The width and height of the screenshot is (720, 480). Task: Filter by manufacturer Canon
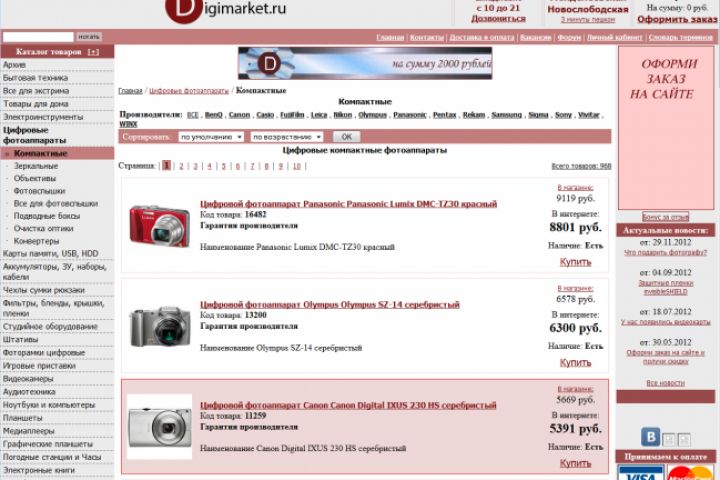[x=239, y=115]
